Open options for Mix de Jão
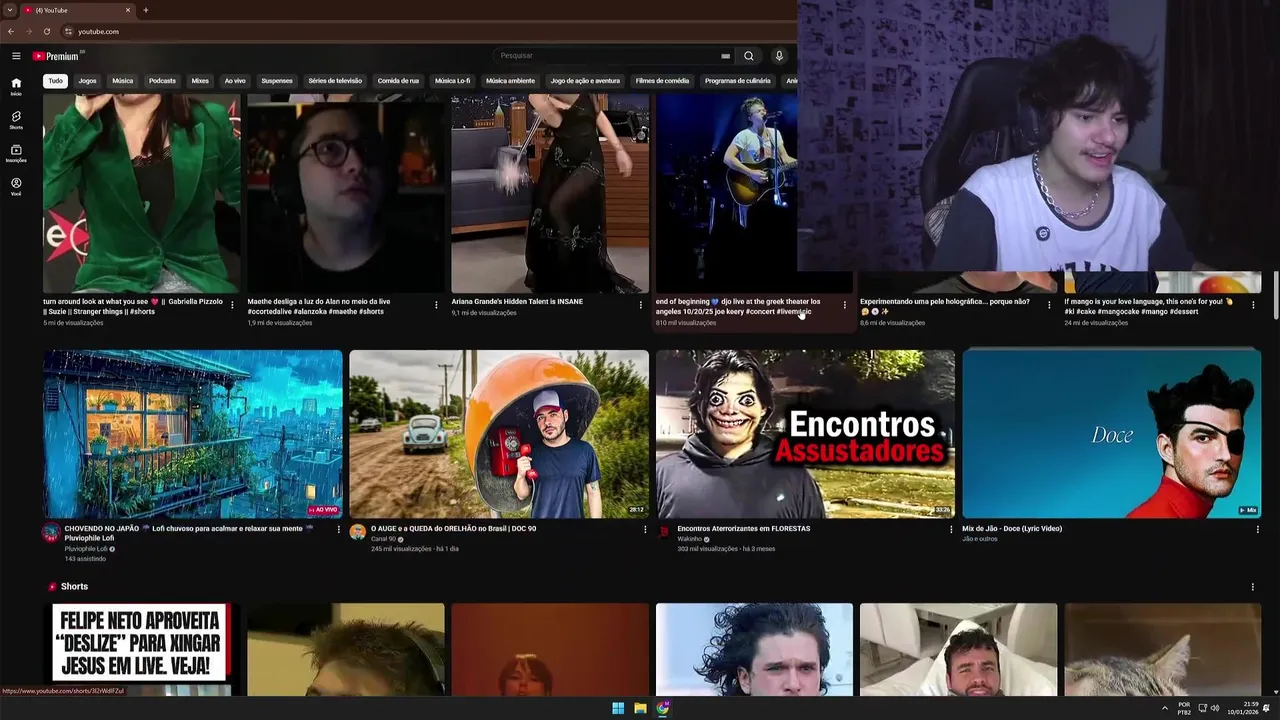The image size is (1280, 720). pyautogui.click(x=1258, y=530)
